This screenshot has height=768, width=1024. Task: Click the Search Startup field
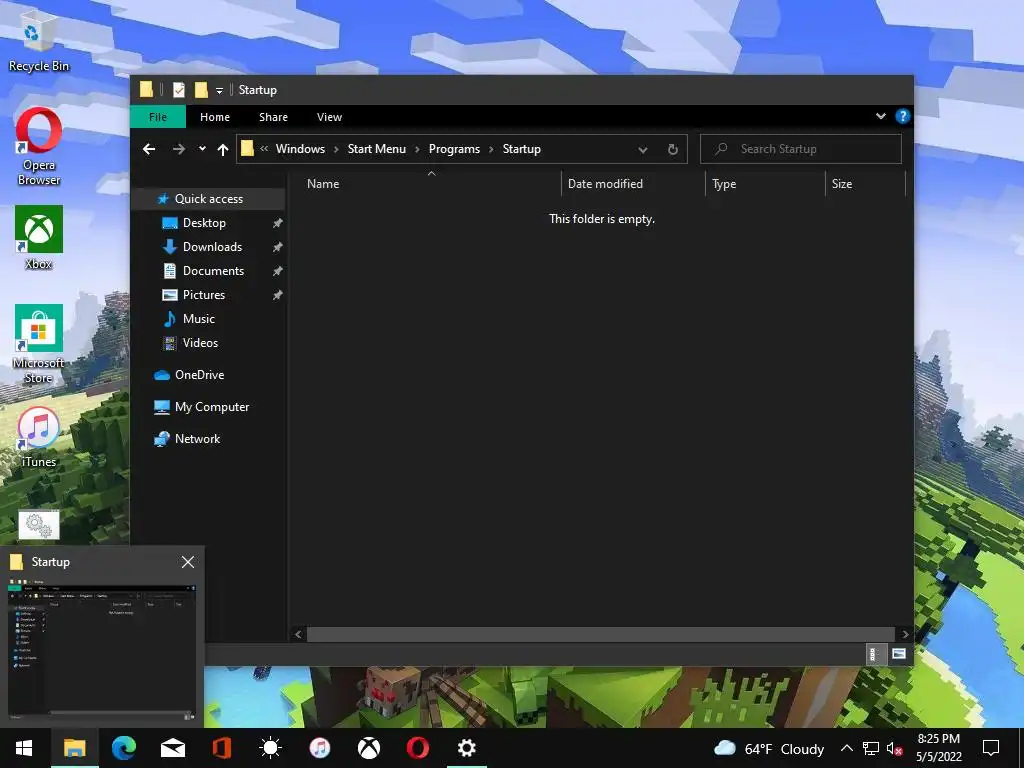coord(801,149)
